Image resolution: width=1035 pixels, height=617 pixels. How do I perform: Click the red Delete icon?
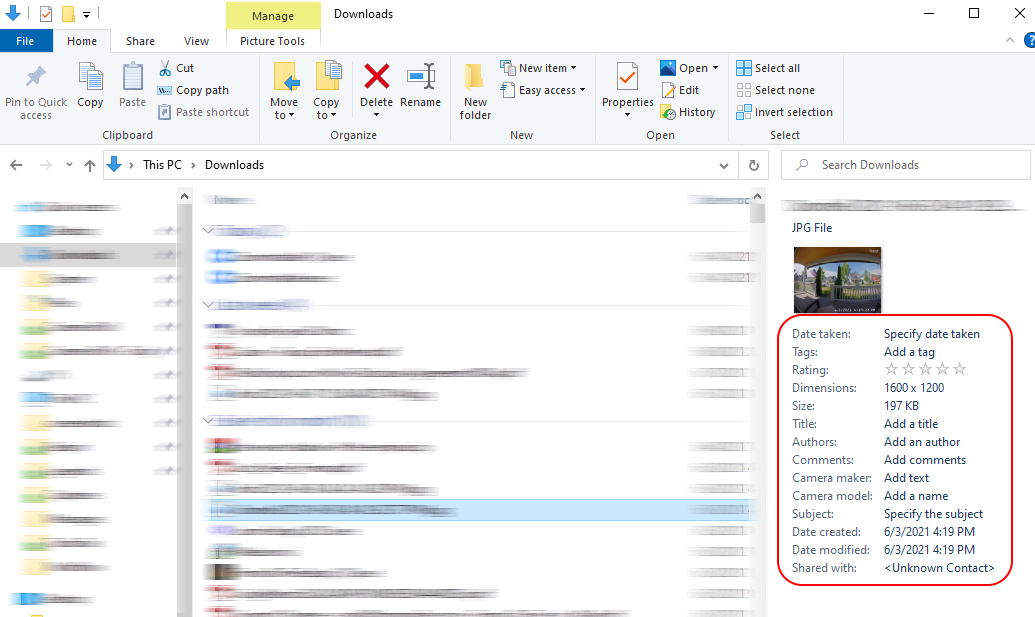point(376,77)
